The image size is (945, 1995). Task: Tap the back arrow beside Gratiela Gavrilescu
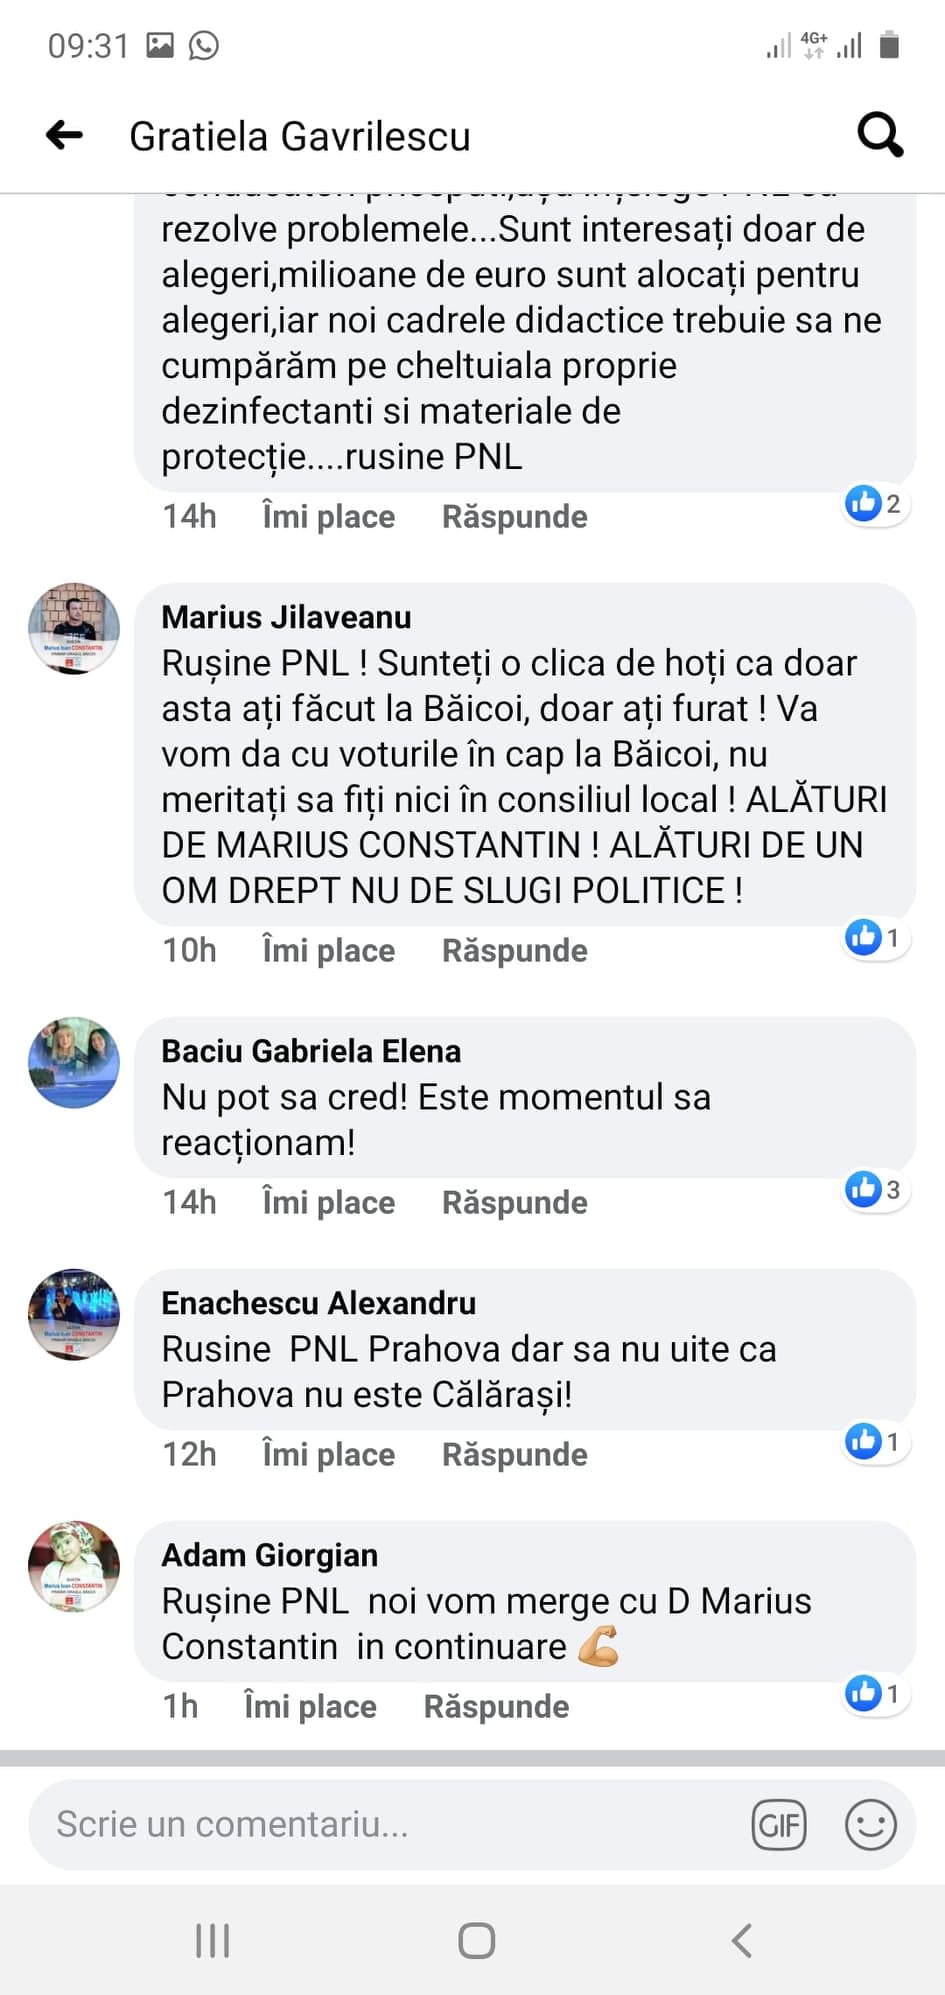[65, 135]
